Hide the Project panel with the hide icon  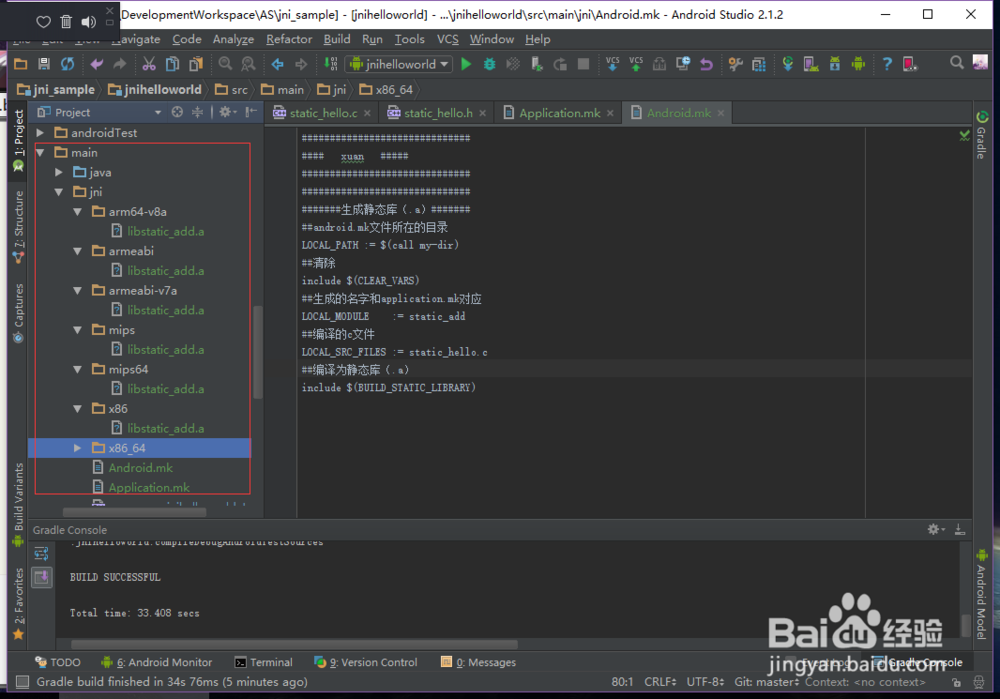pos(251,112)
